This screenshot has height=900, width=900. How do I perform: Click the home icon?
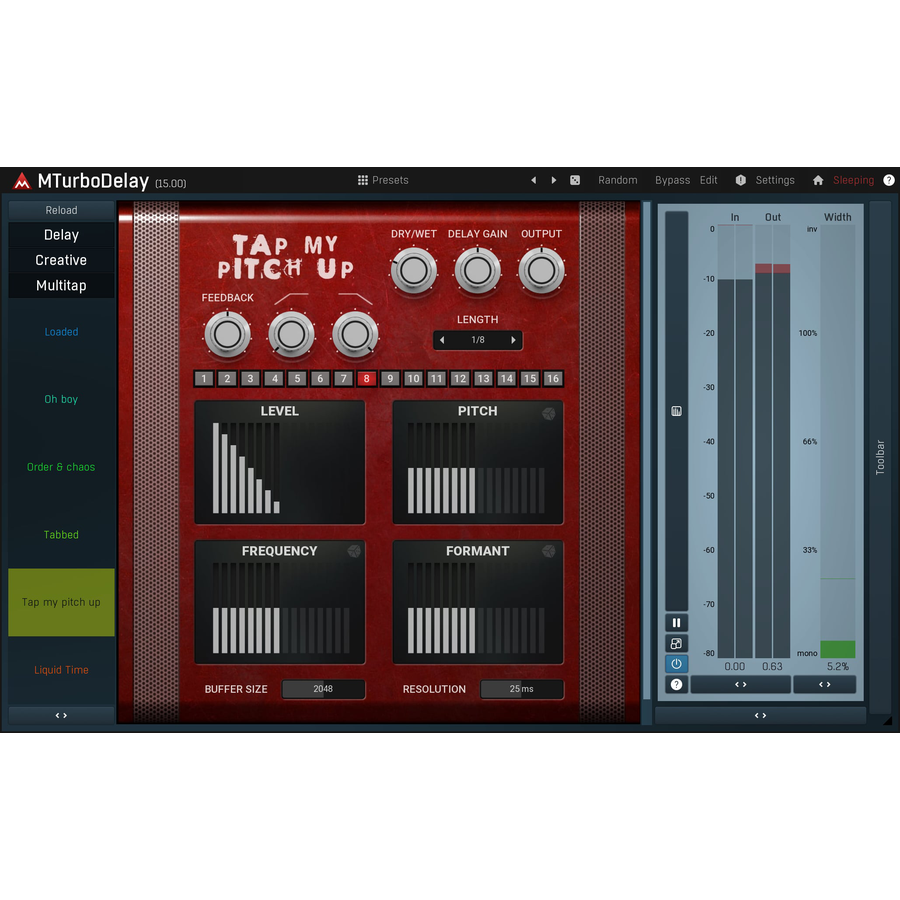818,180
